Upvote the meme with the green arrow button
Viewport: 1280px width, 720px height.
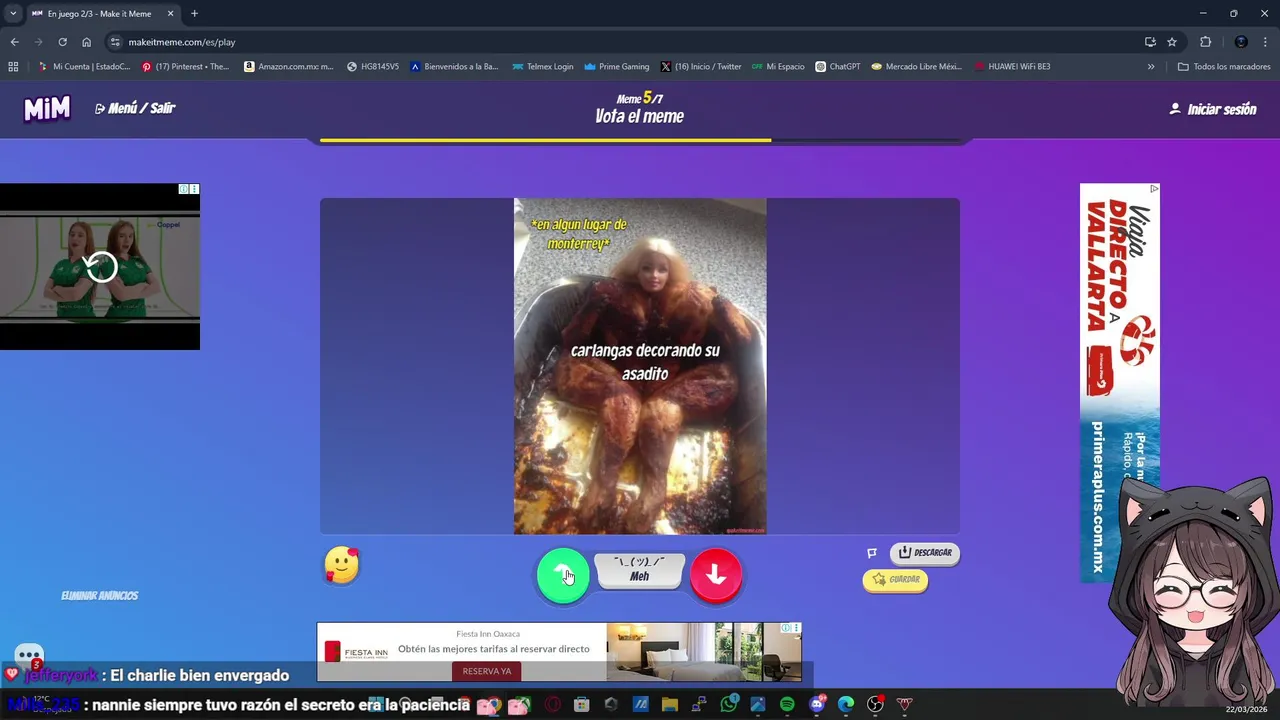(563, 575)
